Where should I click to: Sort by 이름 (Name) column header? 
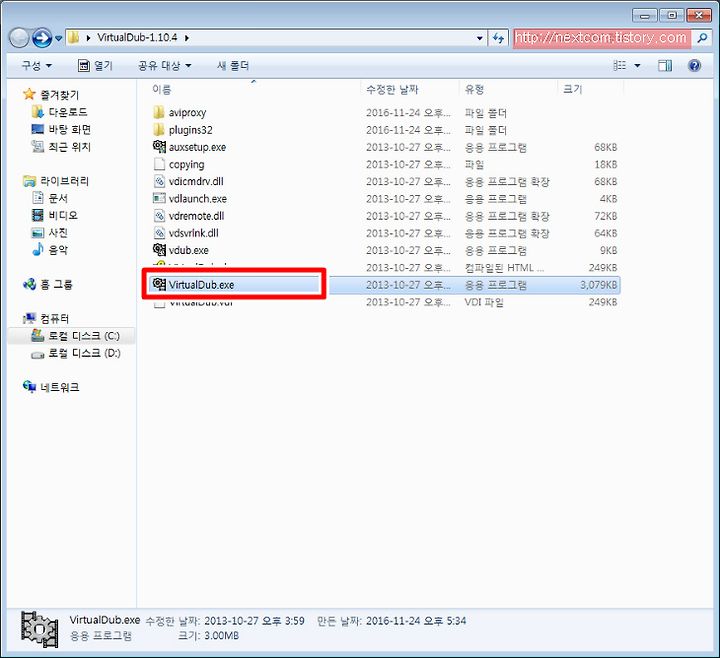point(161,90)
